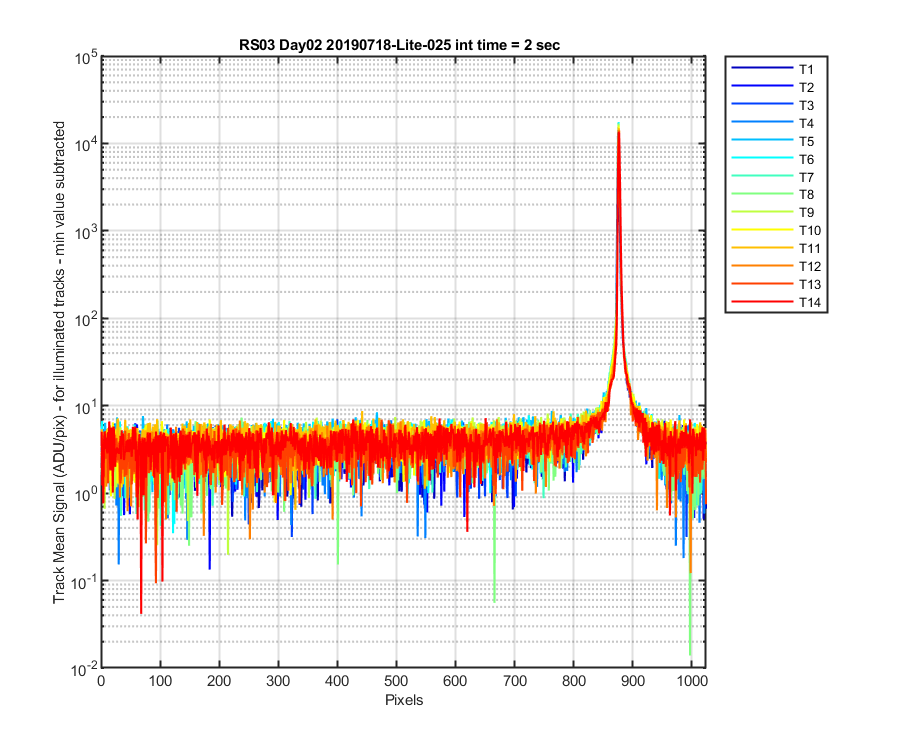Click the x-axis tick label 1000
The image size is (900, 750).
pos(692,681)
